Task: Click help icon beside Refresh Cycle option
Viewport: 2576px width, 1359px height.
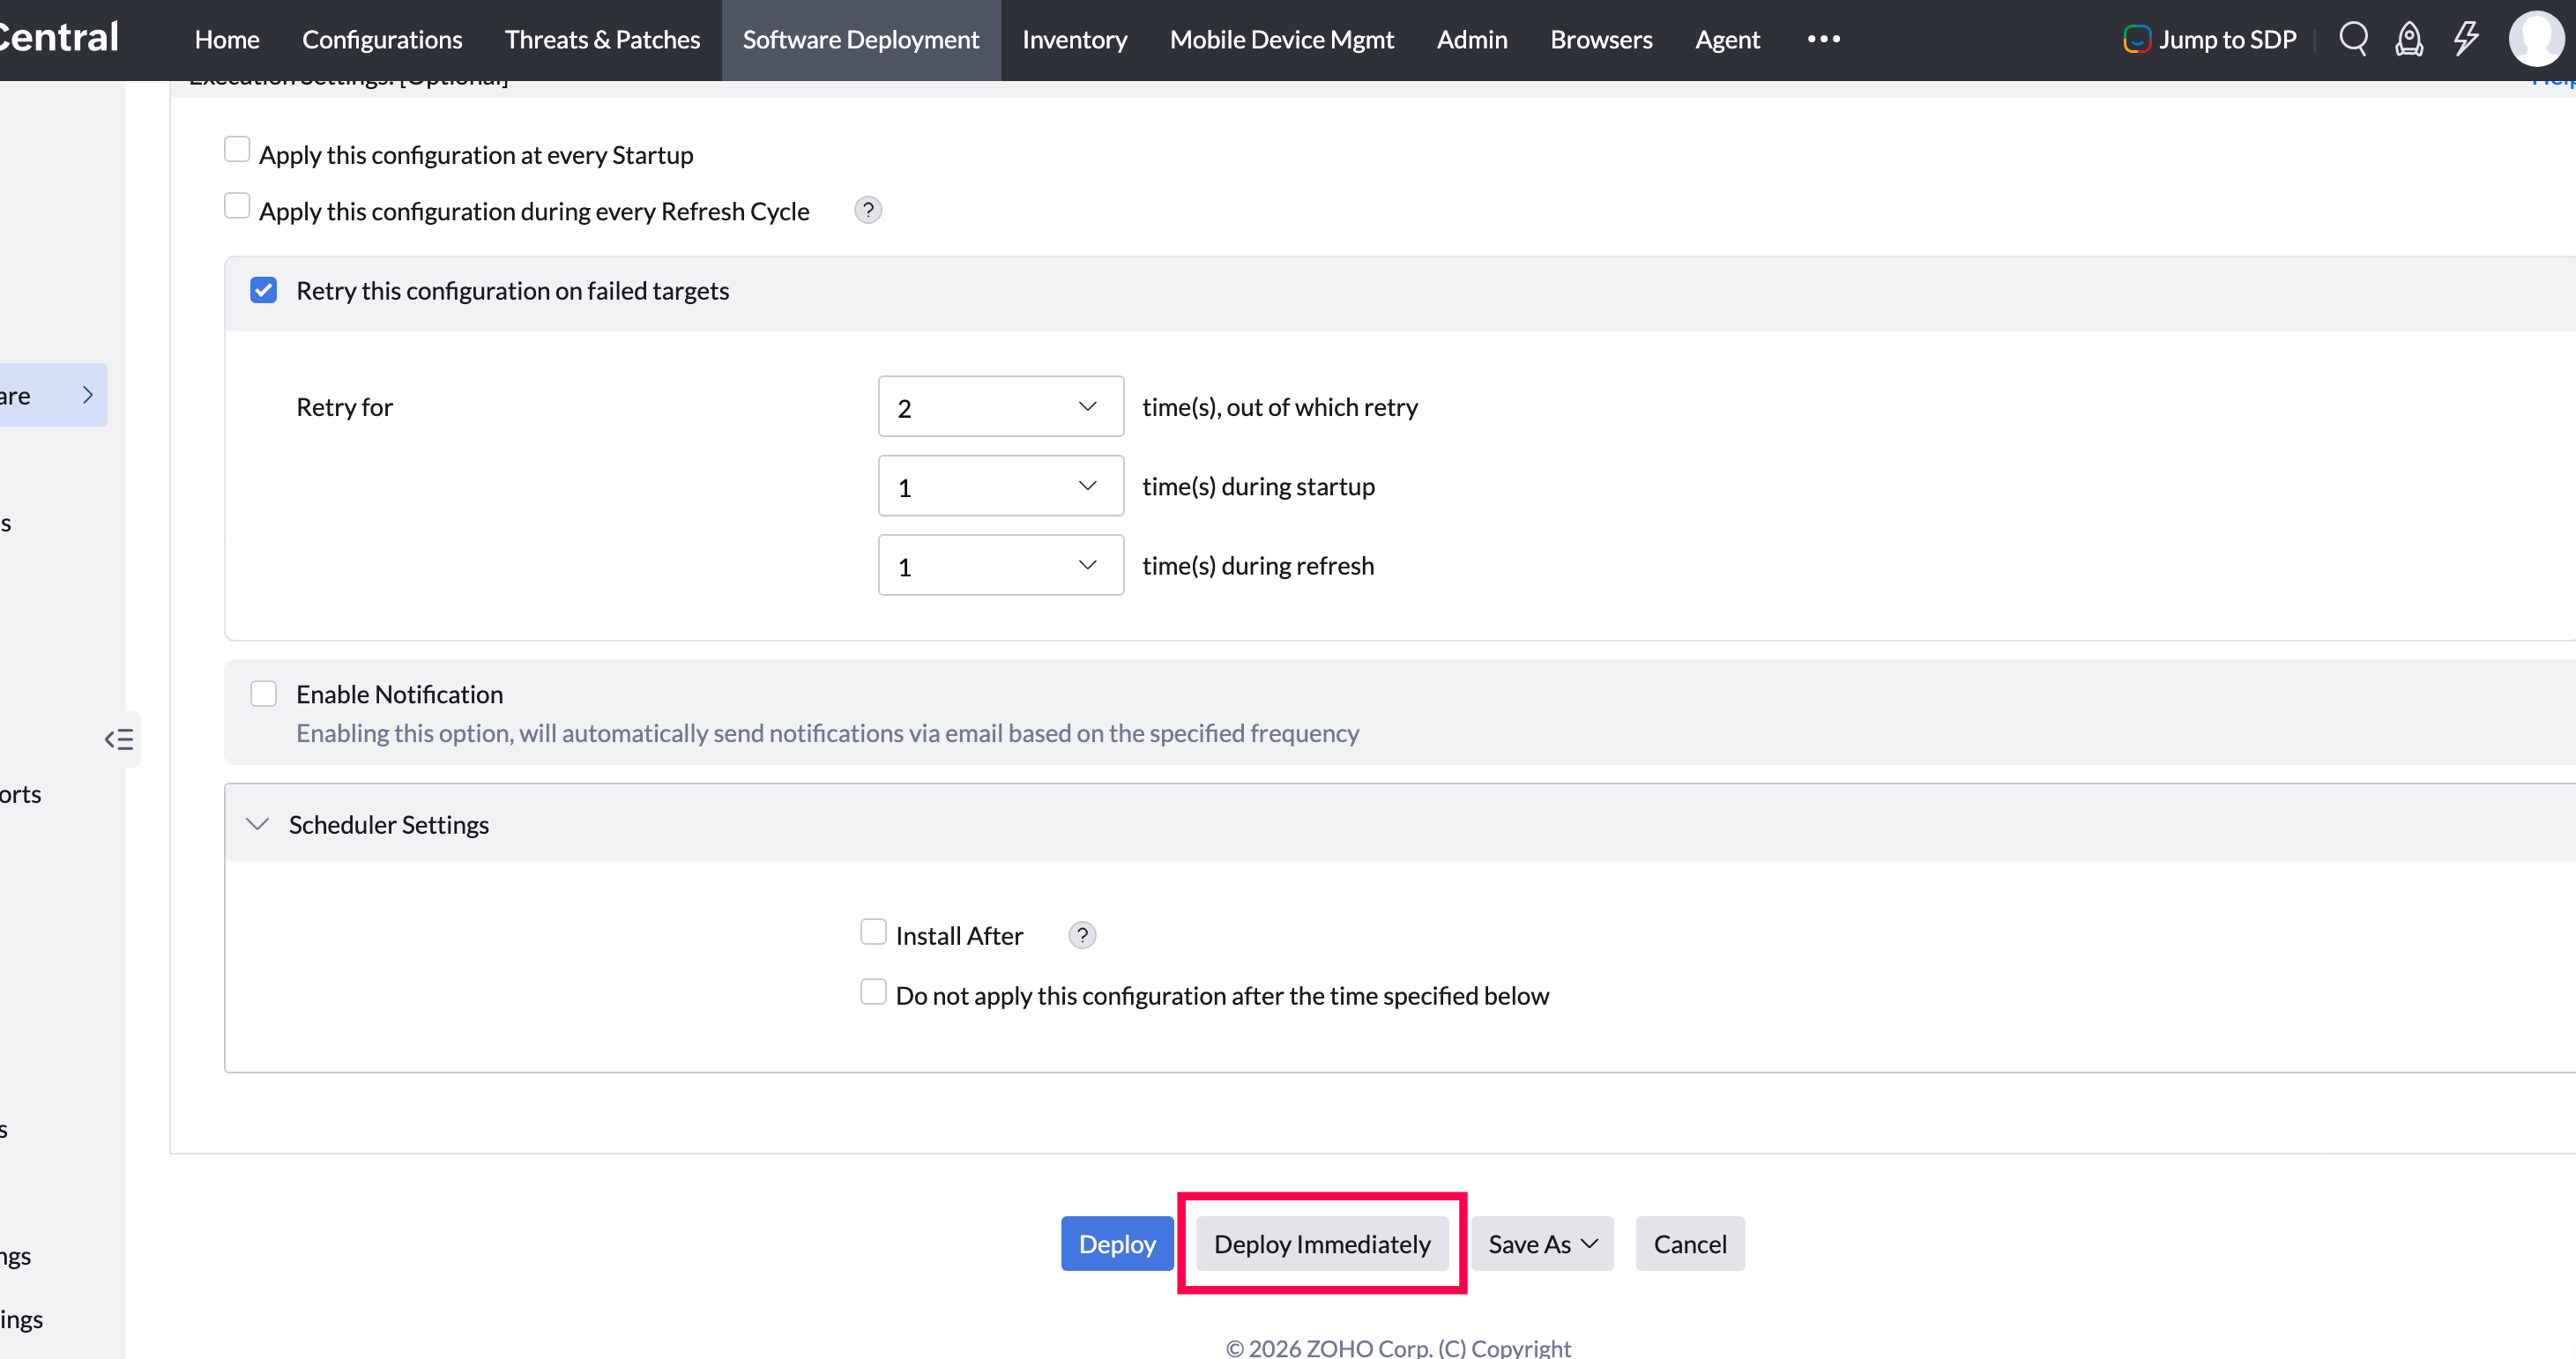Action: (x=868, y=210)
